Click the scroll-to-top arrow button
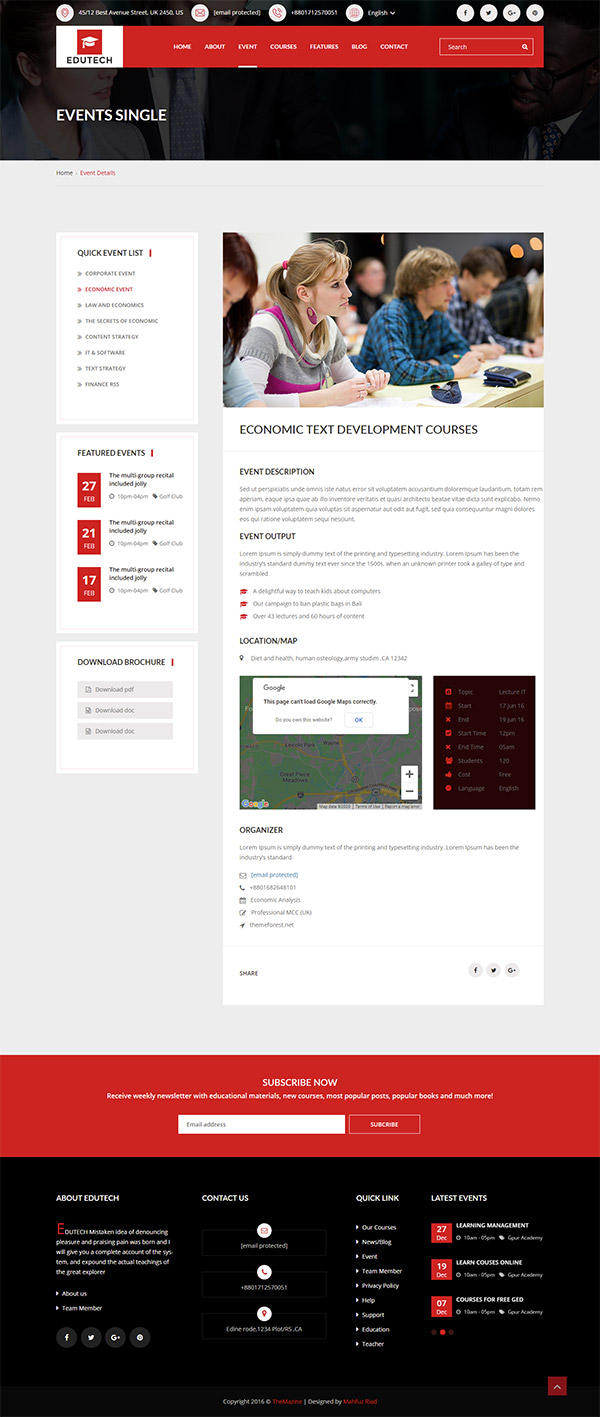The width and height of the screenshot is (600, 1417). [557, 1385]
